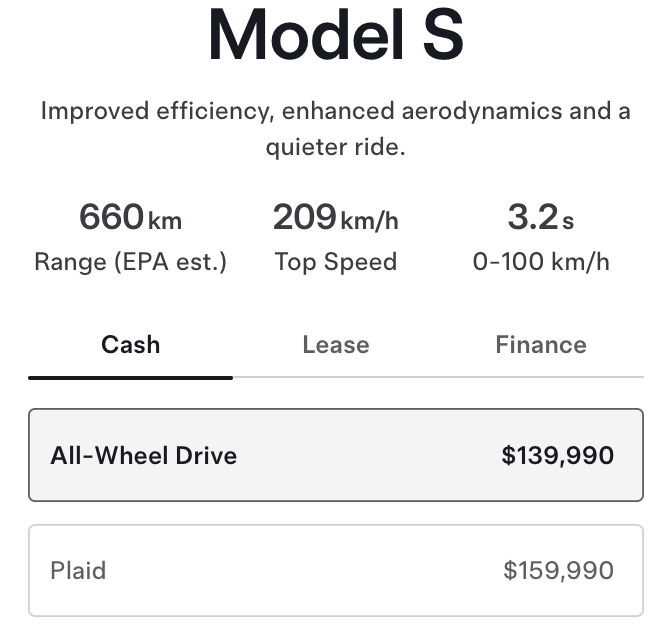Click the Model S heading
Screen dimensions: 664x640
coord(335,36)
